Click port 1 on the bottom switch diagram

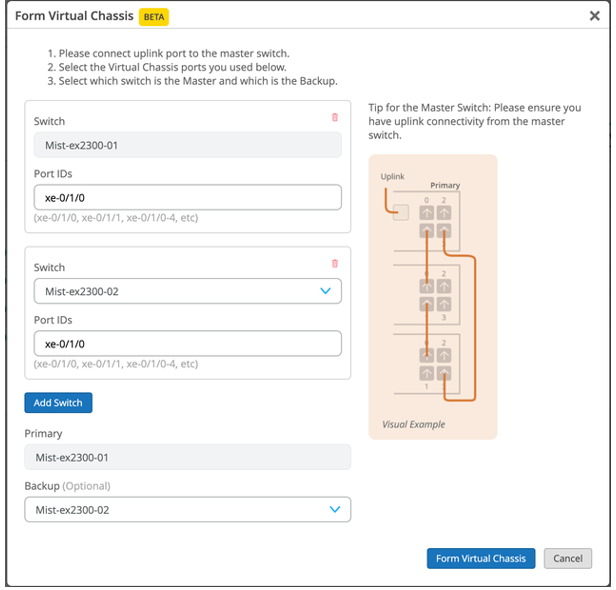tap(426, 374)
